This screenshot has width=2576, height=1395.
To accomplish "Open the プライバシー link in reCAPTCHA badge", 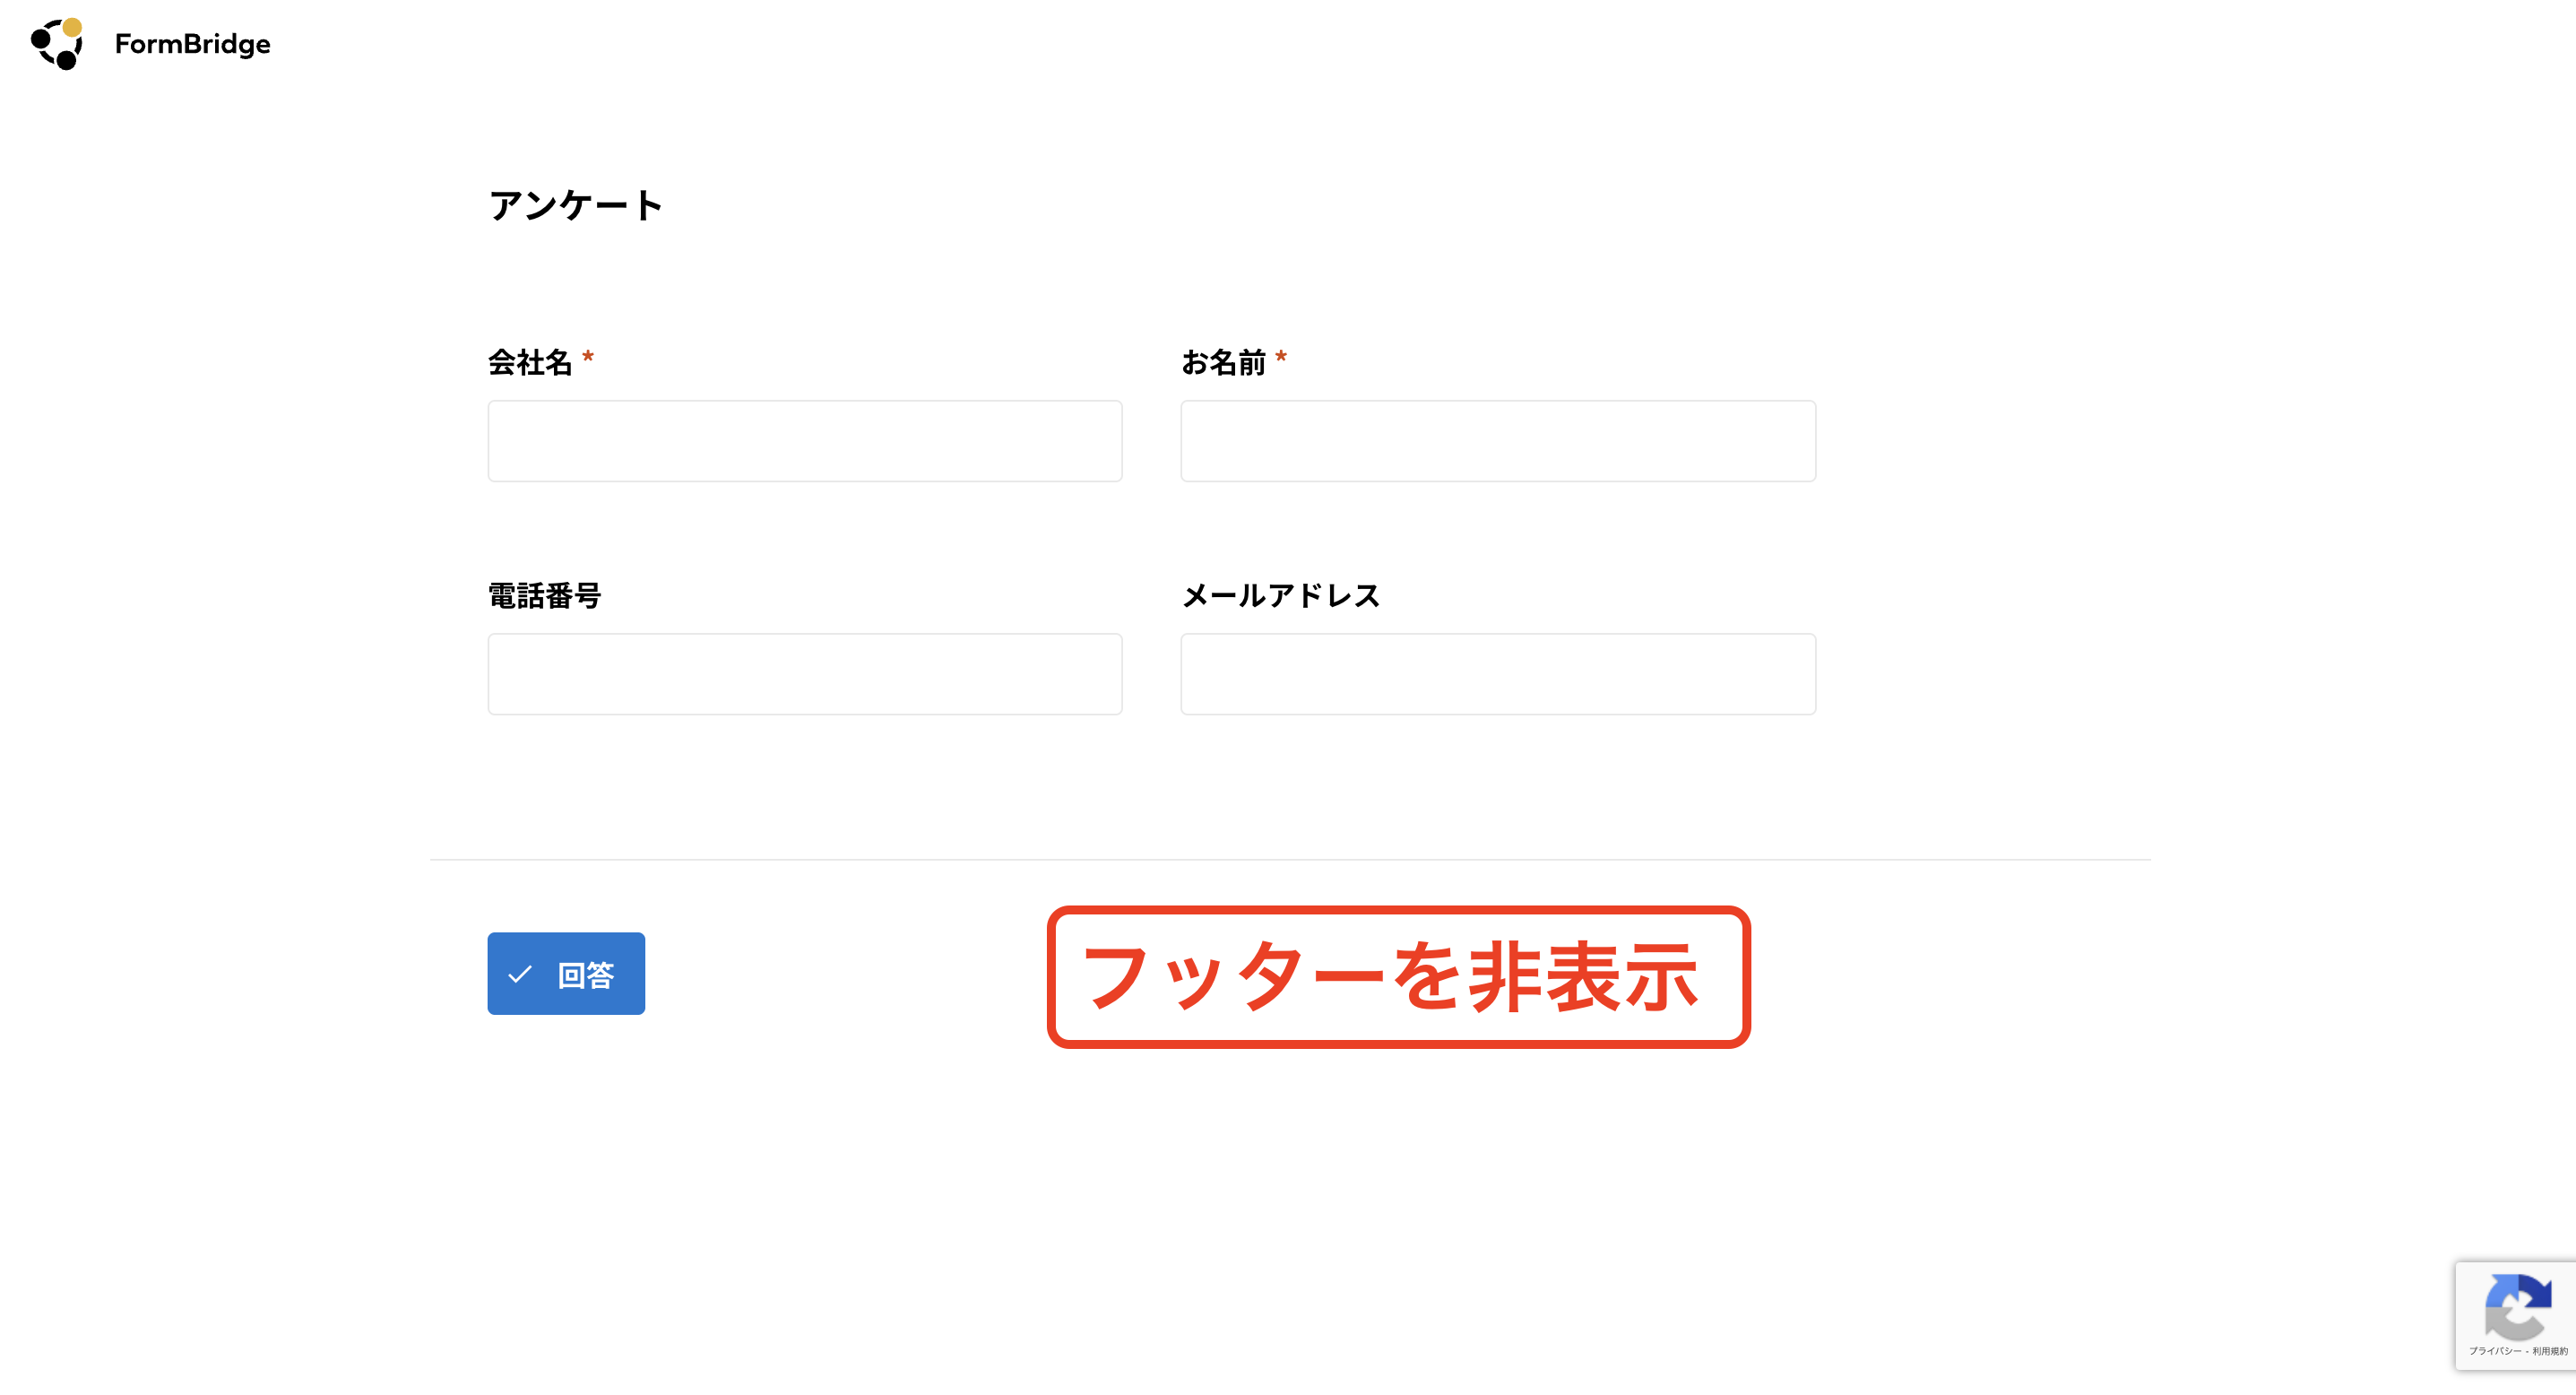I will (x=2495, y=1351).
